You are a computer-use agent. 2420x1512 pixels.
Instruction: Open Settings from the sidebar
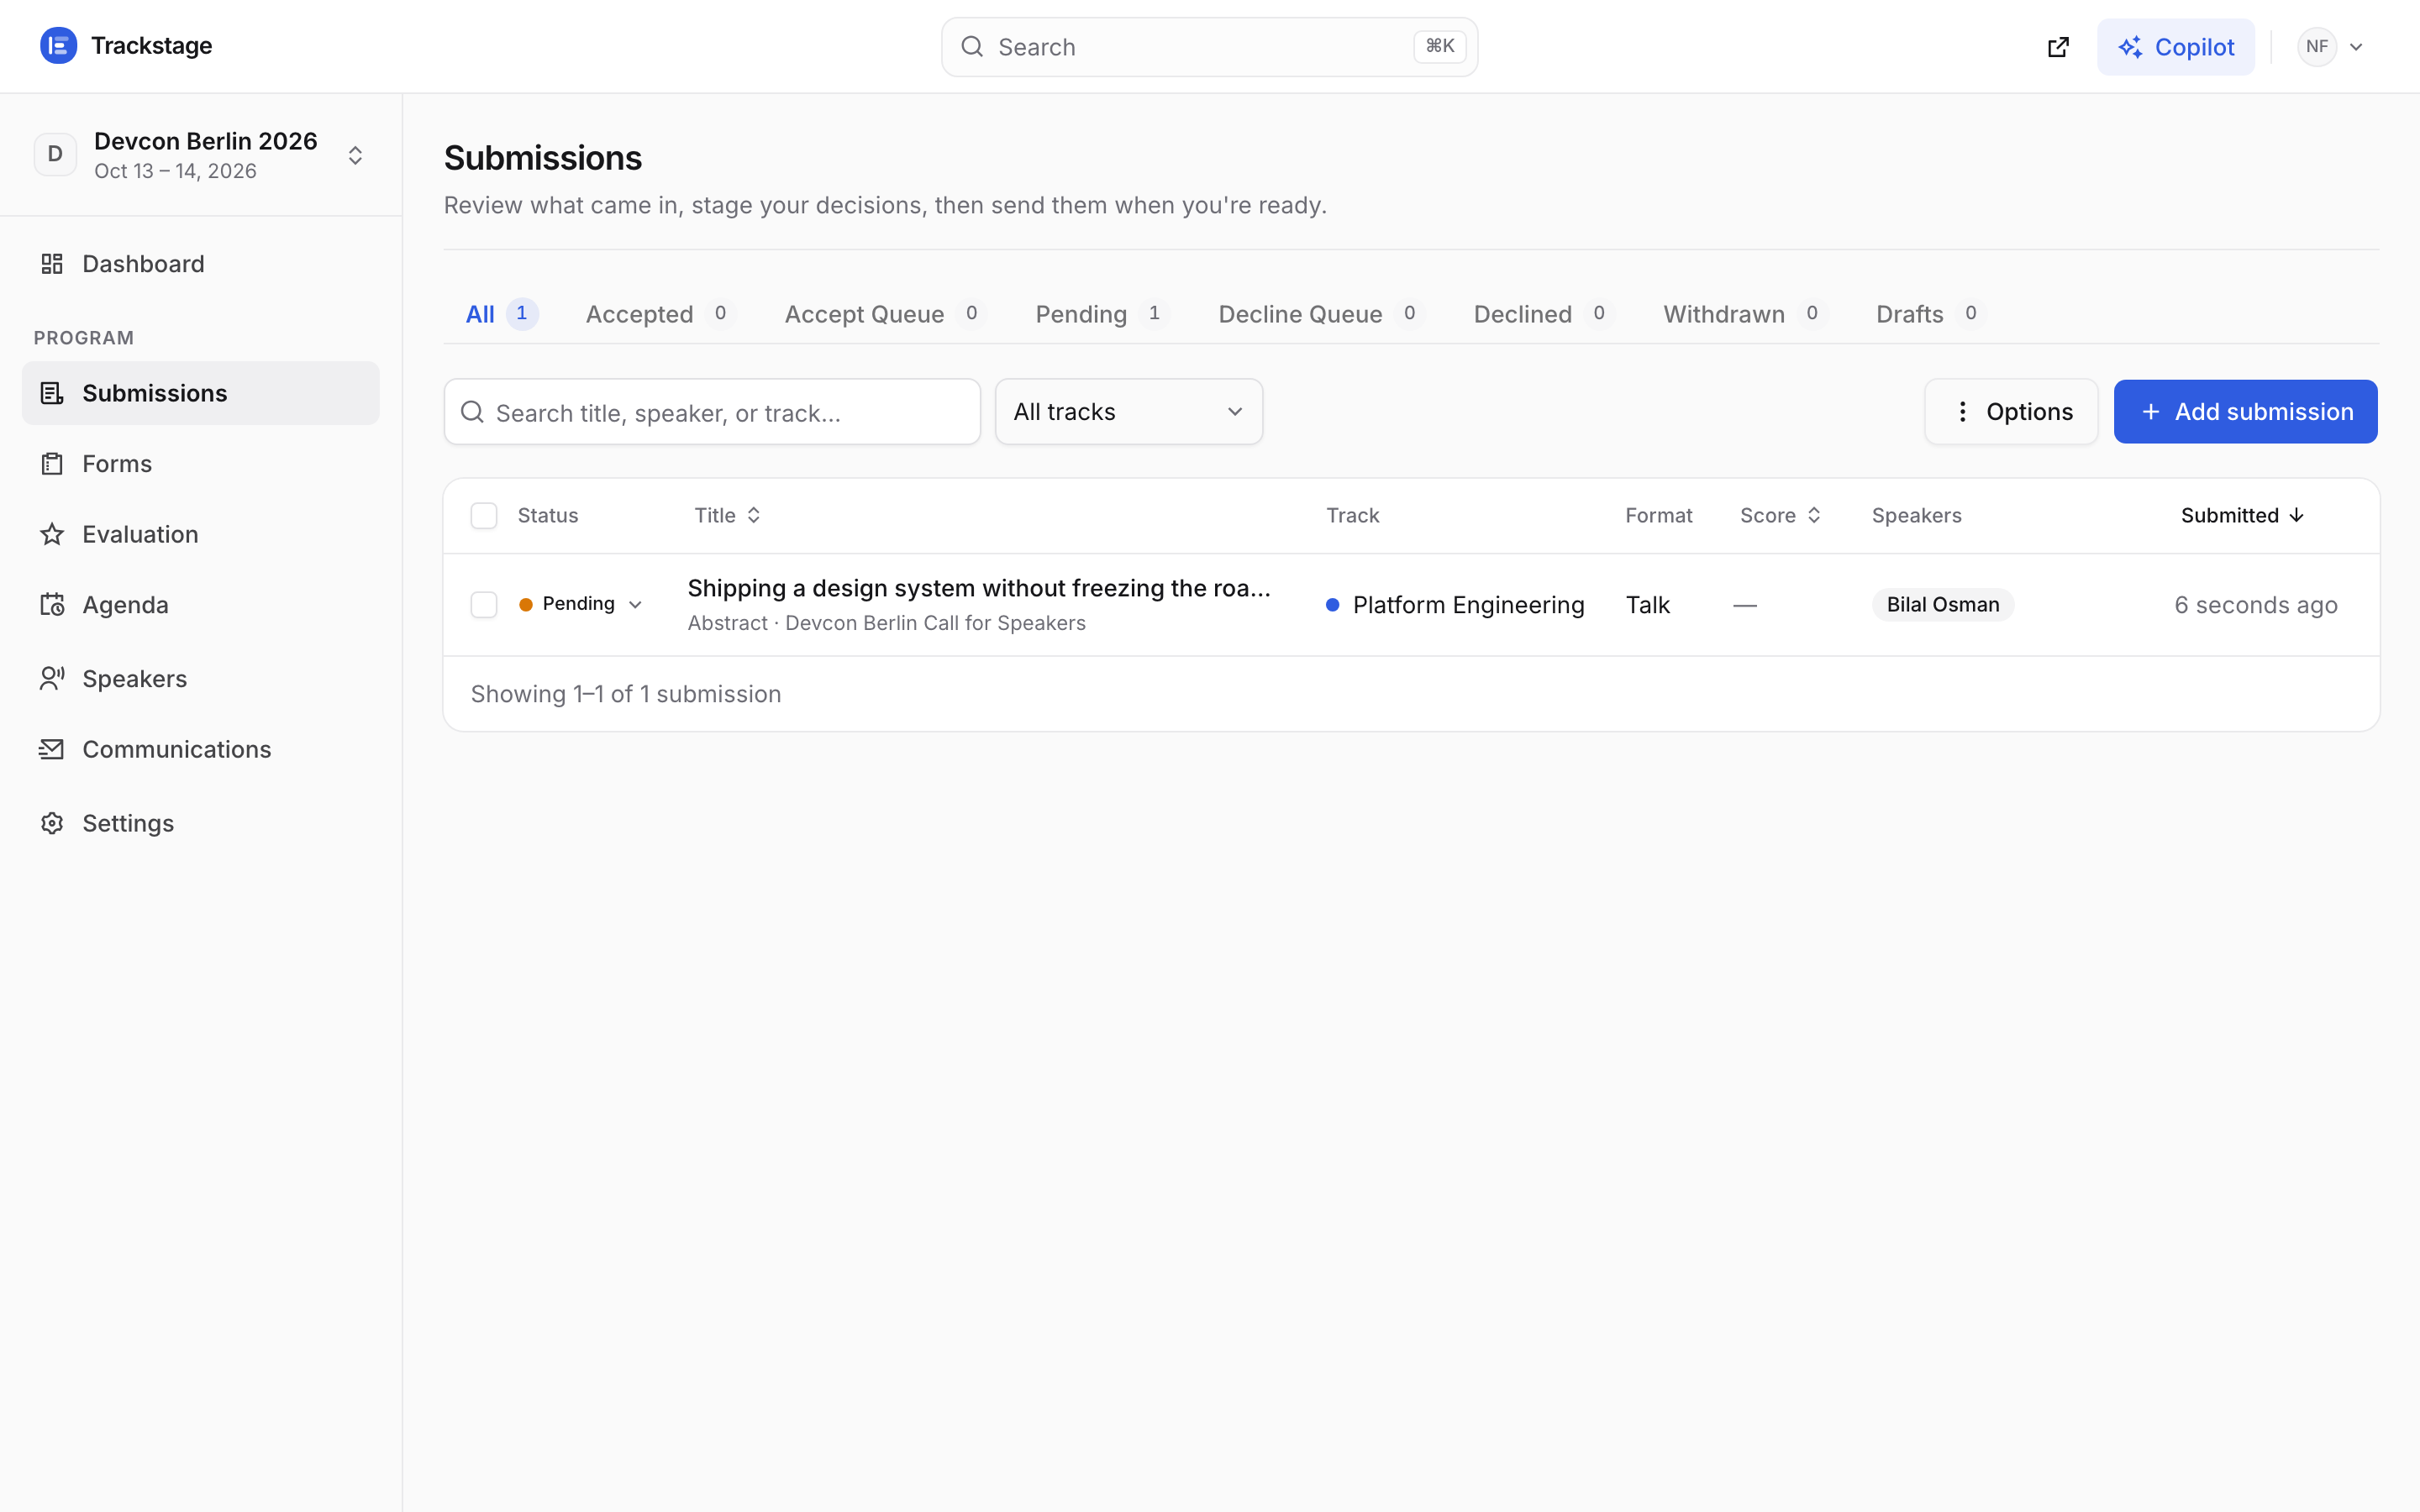(200, 823)
